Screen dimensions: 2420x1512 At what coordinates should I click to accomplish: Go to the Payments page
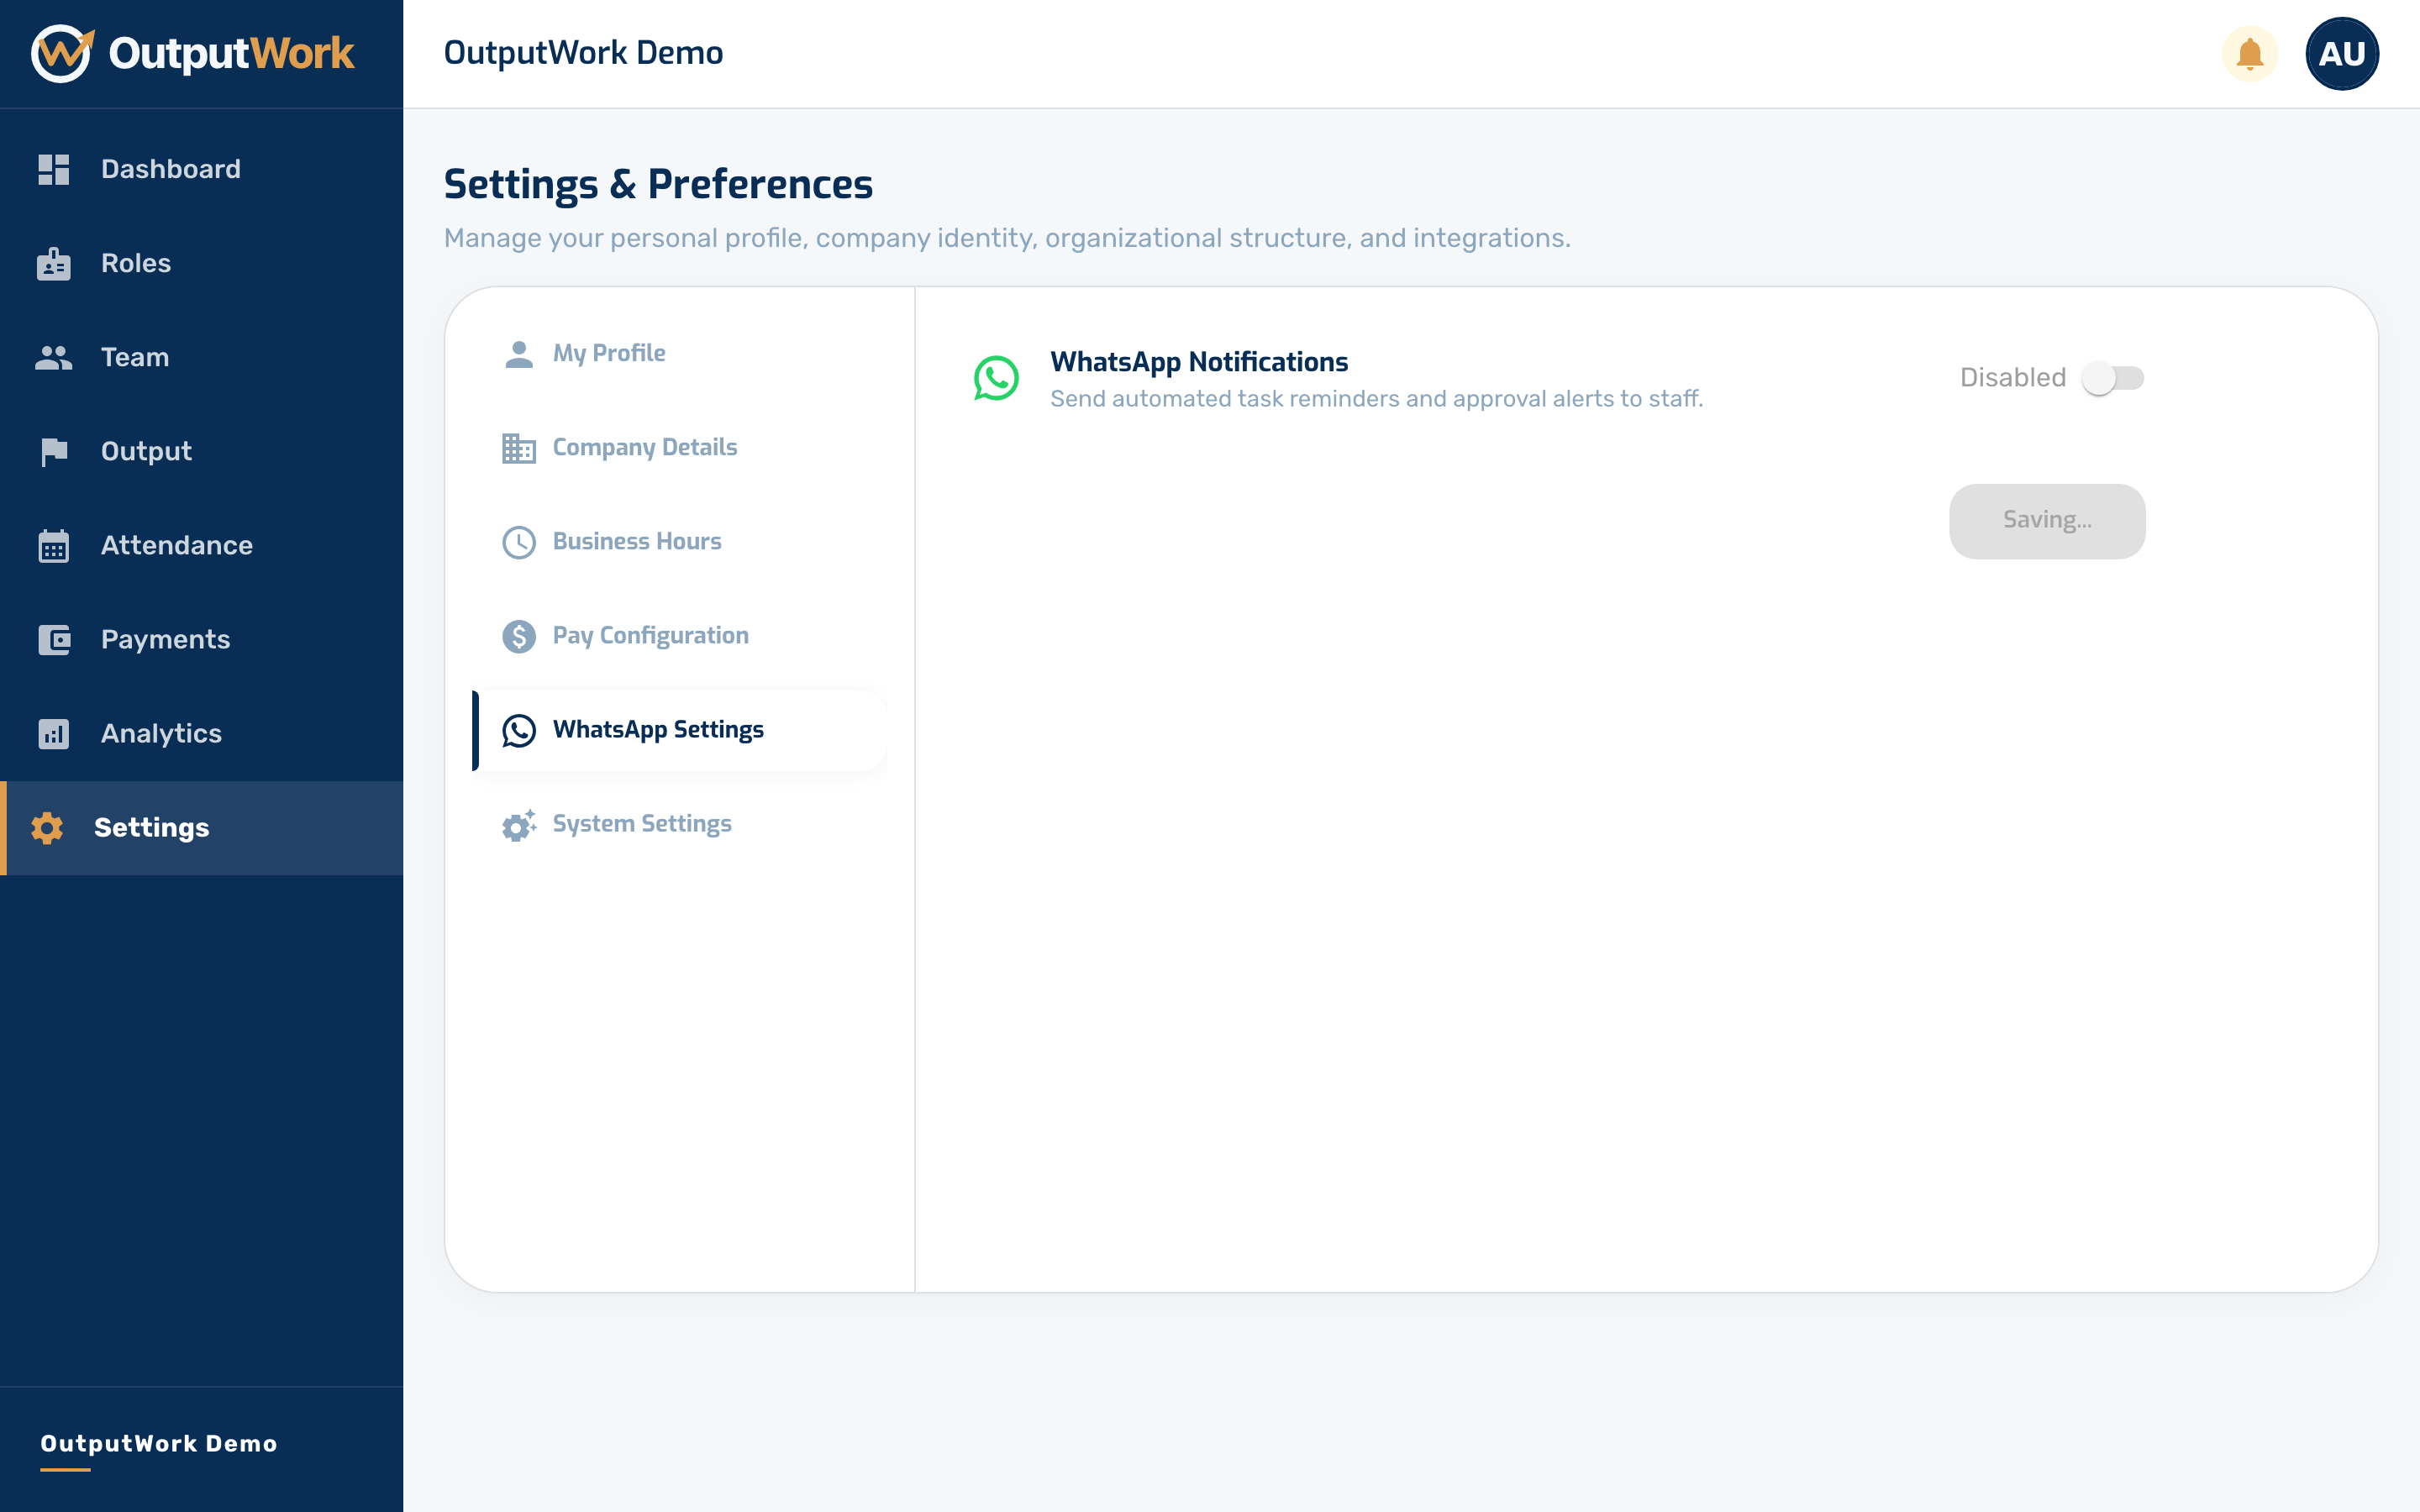point(202,639)
